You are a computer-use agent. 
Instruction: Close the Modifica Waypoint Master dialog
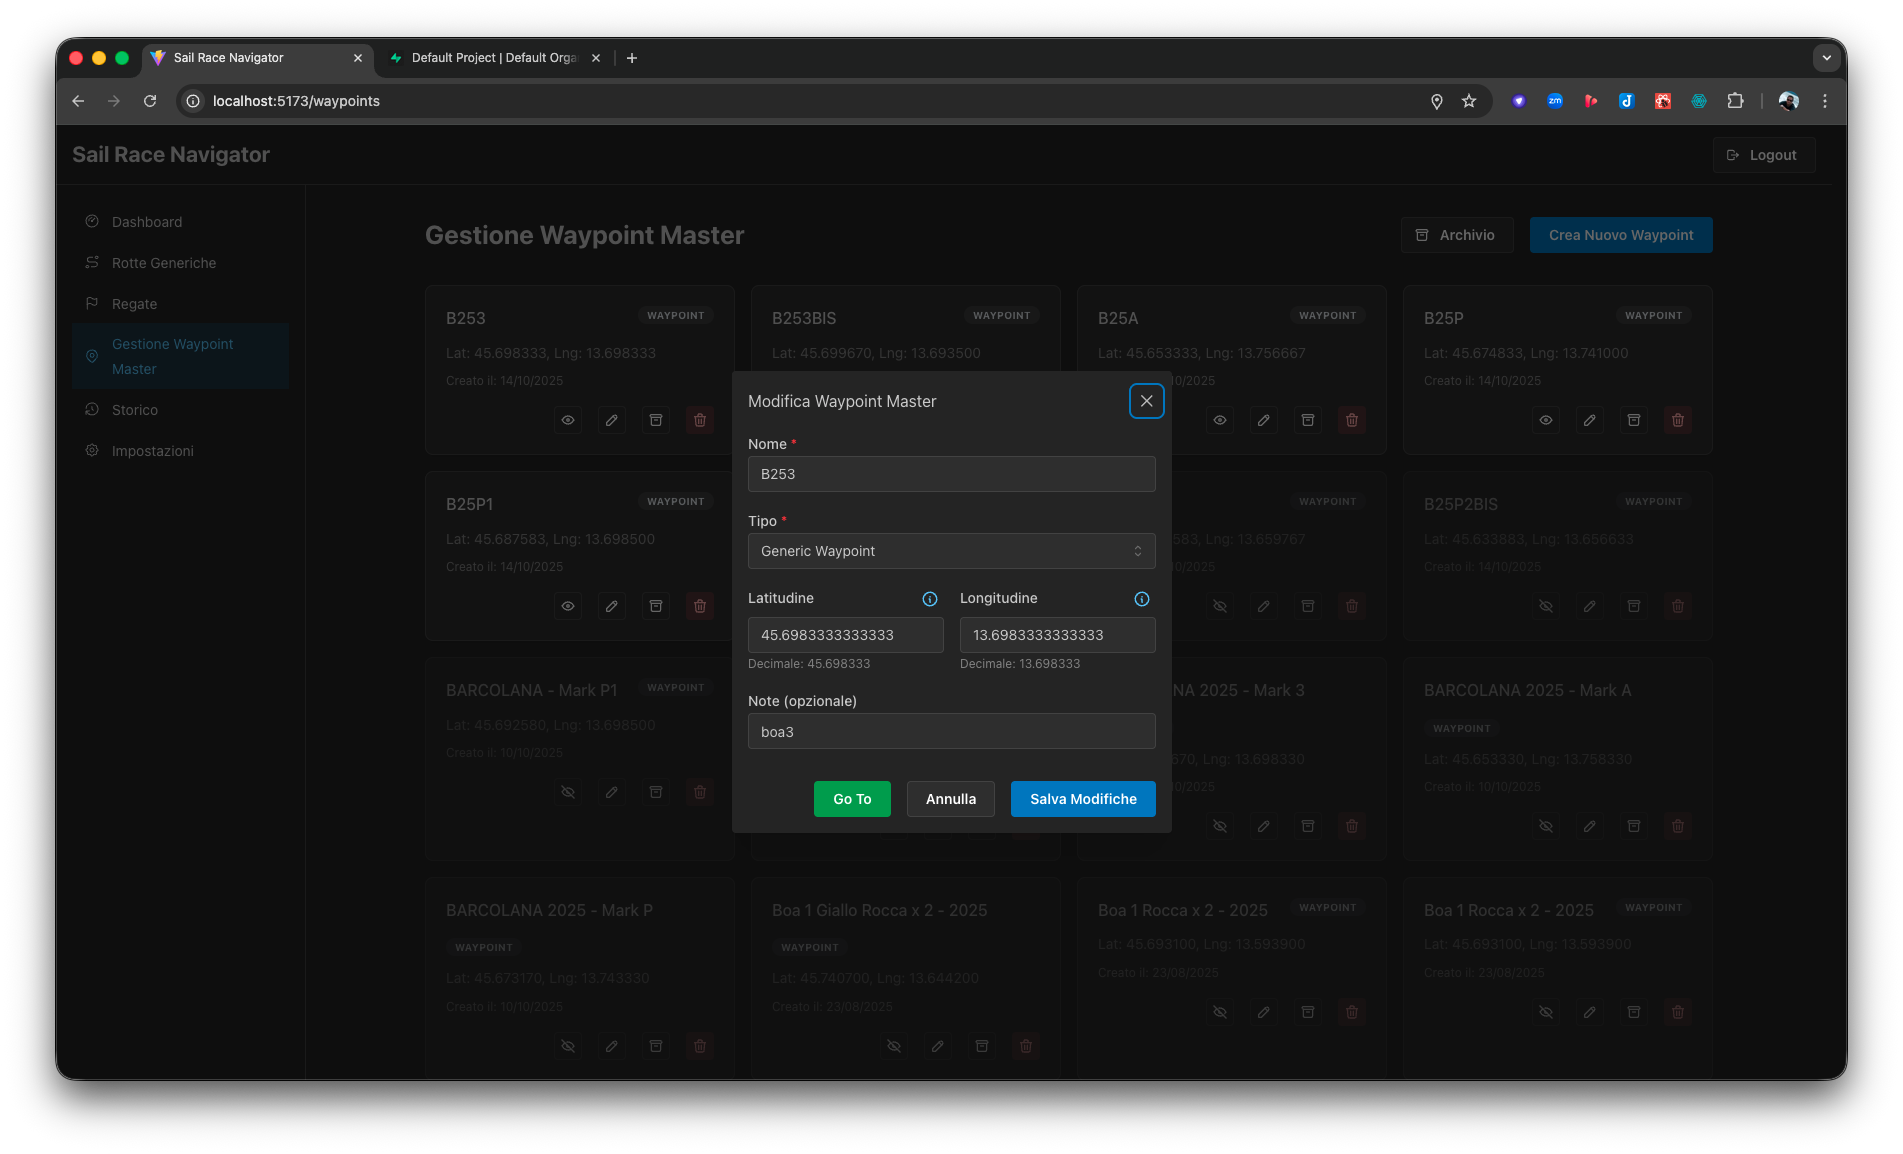coord(1147,401)
